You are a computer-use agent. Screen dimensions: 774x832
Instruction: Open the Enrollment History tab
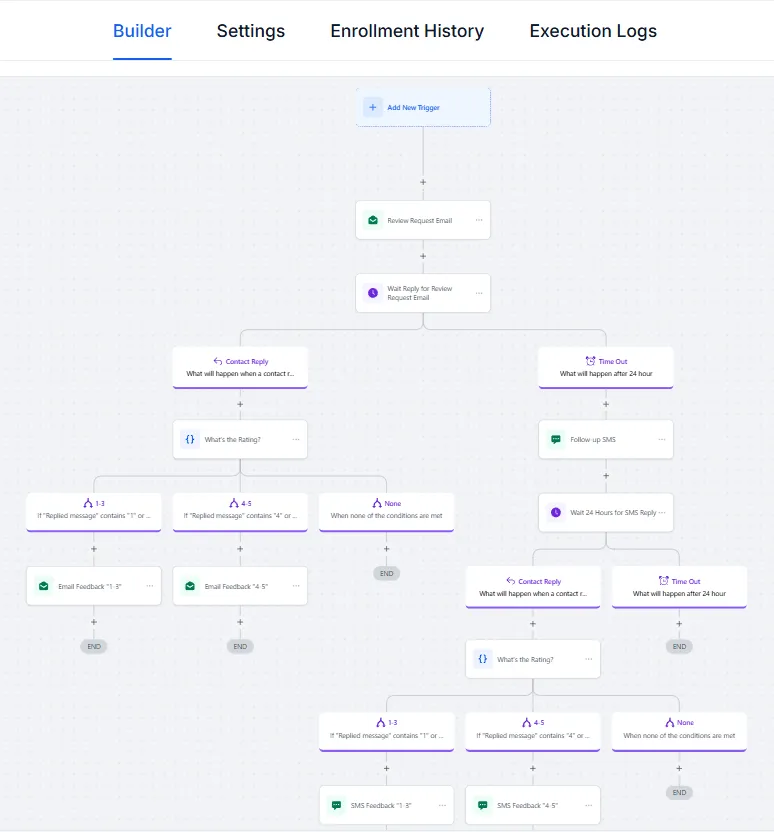coord(407,31)
